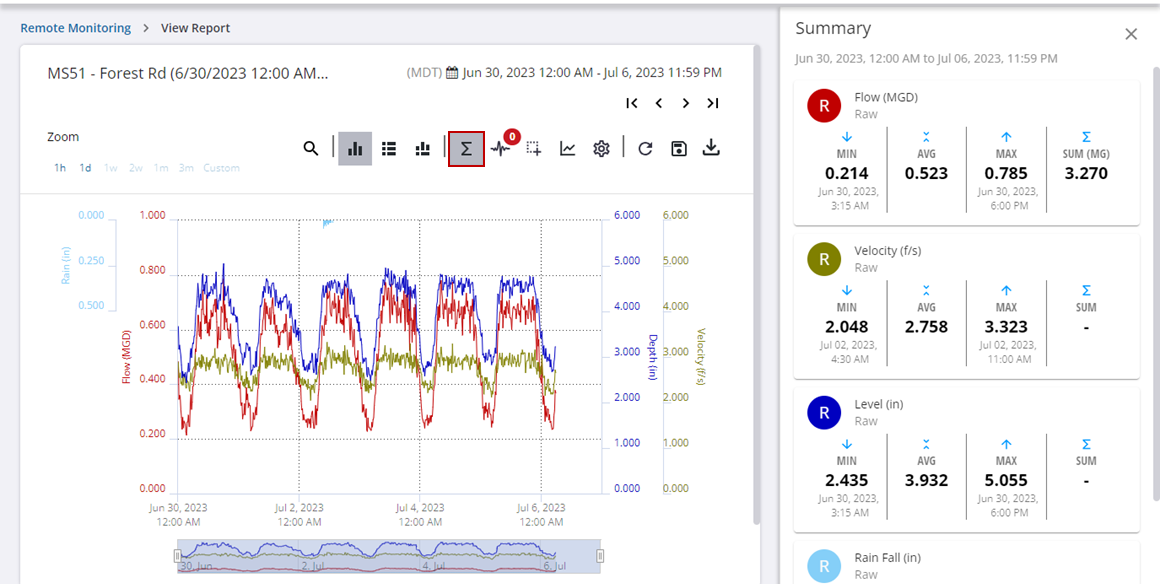Go to previous date range
The image size is (1160, 584).
point(658,103)
